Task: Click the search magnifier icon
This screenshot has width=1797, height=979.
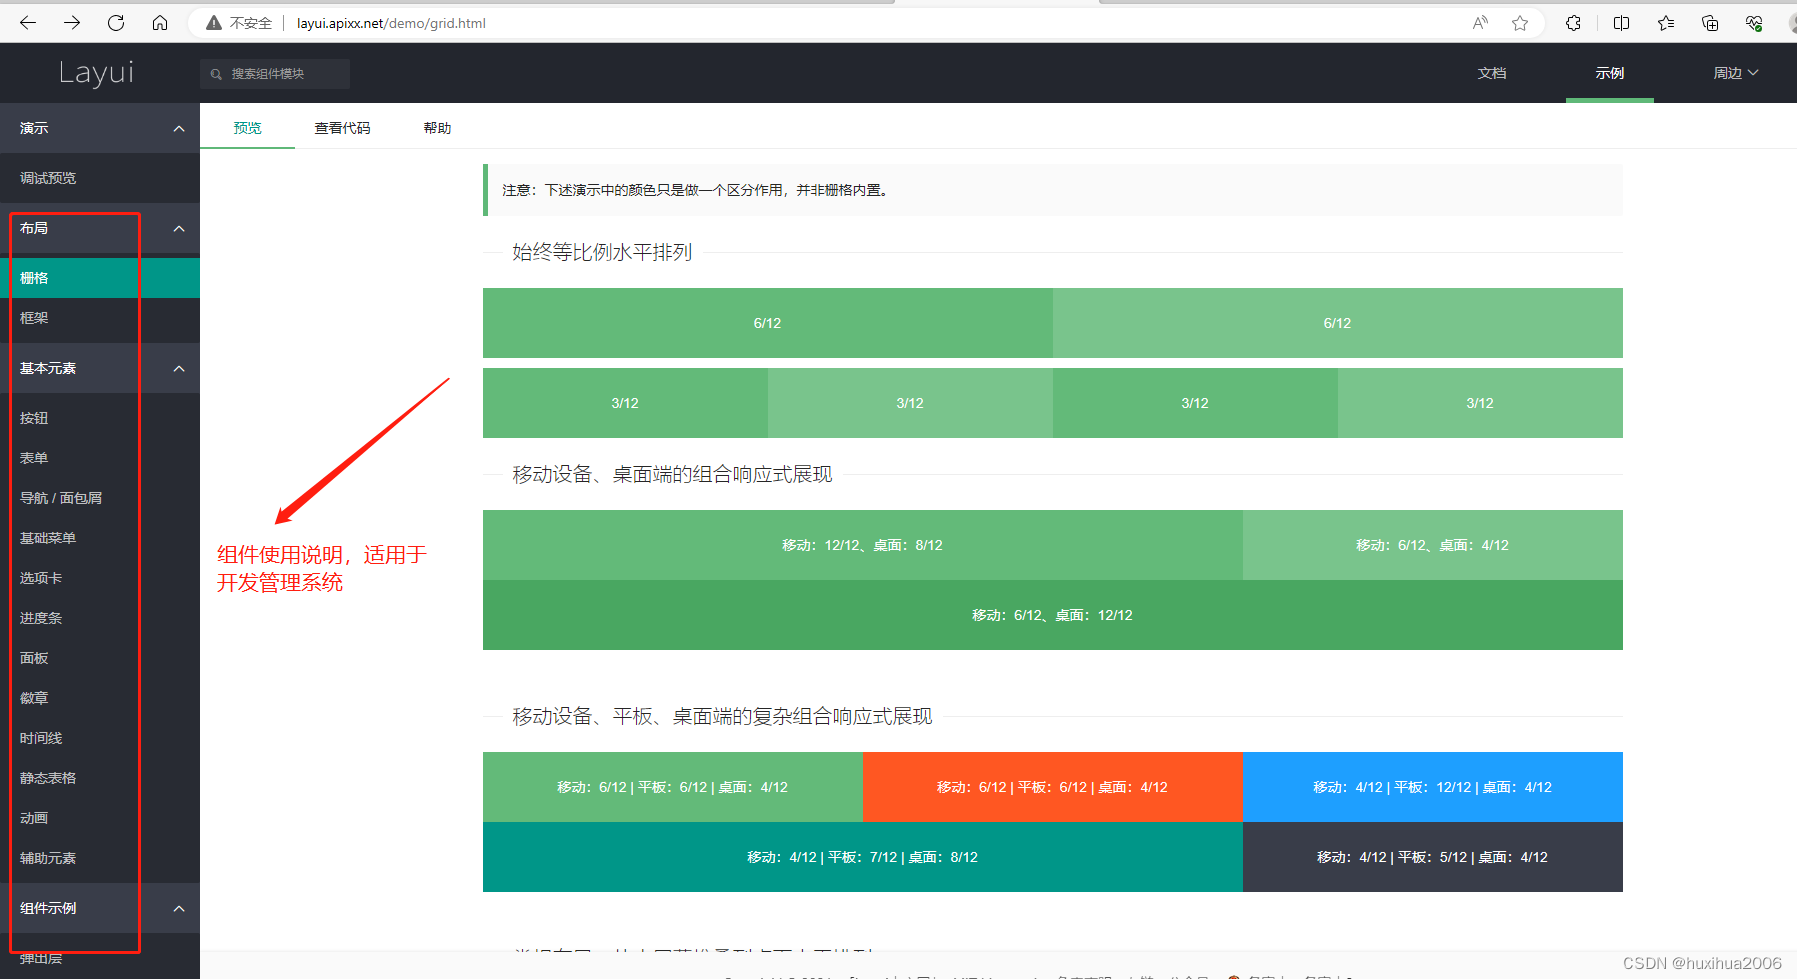Action: (216, 74)
